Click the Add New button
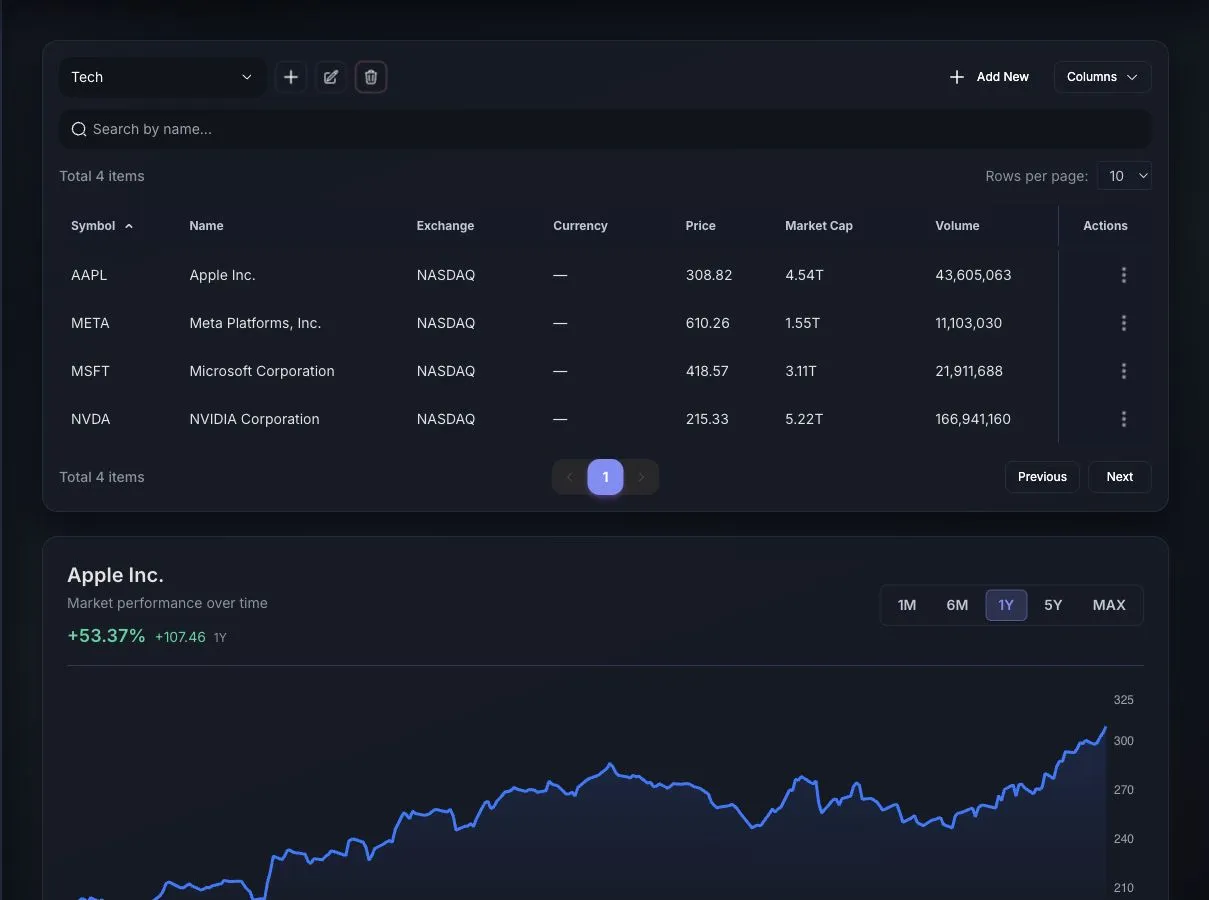This screenshot has width=1209, height=900. (989, 77)
